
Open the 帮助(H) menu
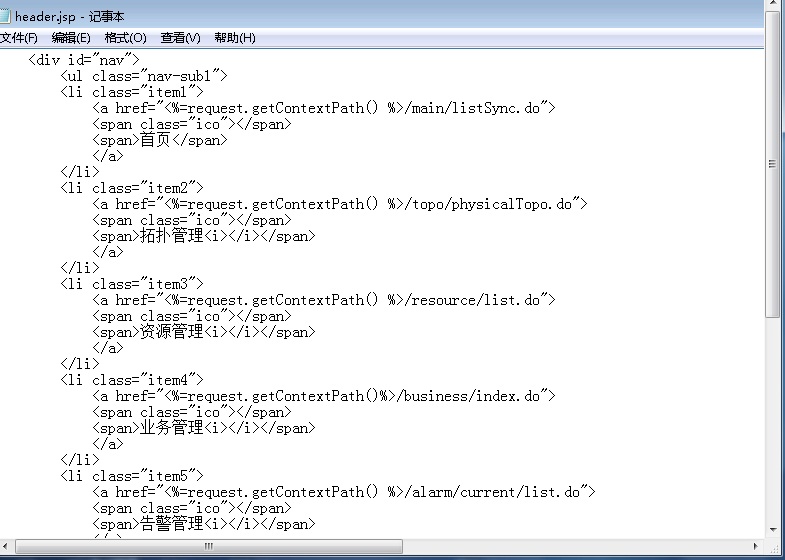point(234,38)
